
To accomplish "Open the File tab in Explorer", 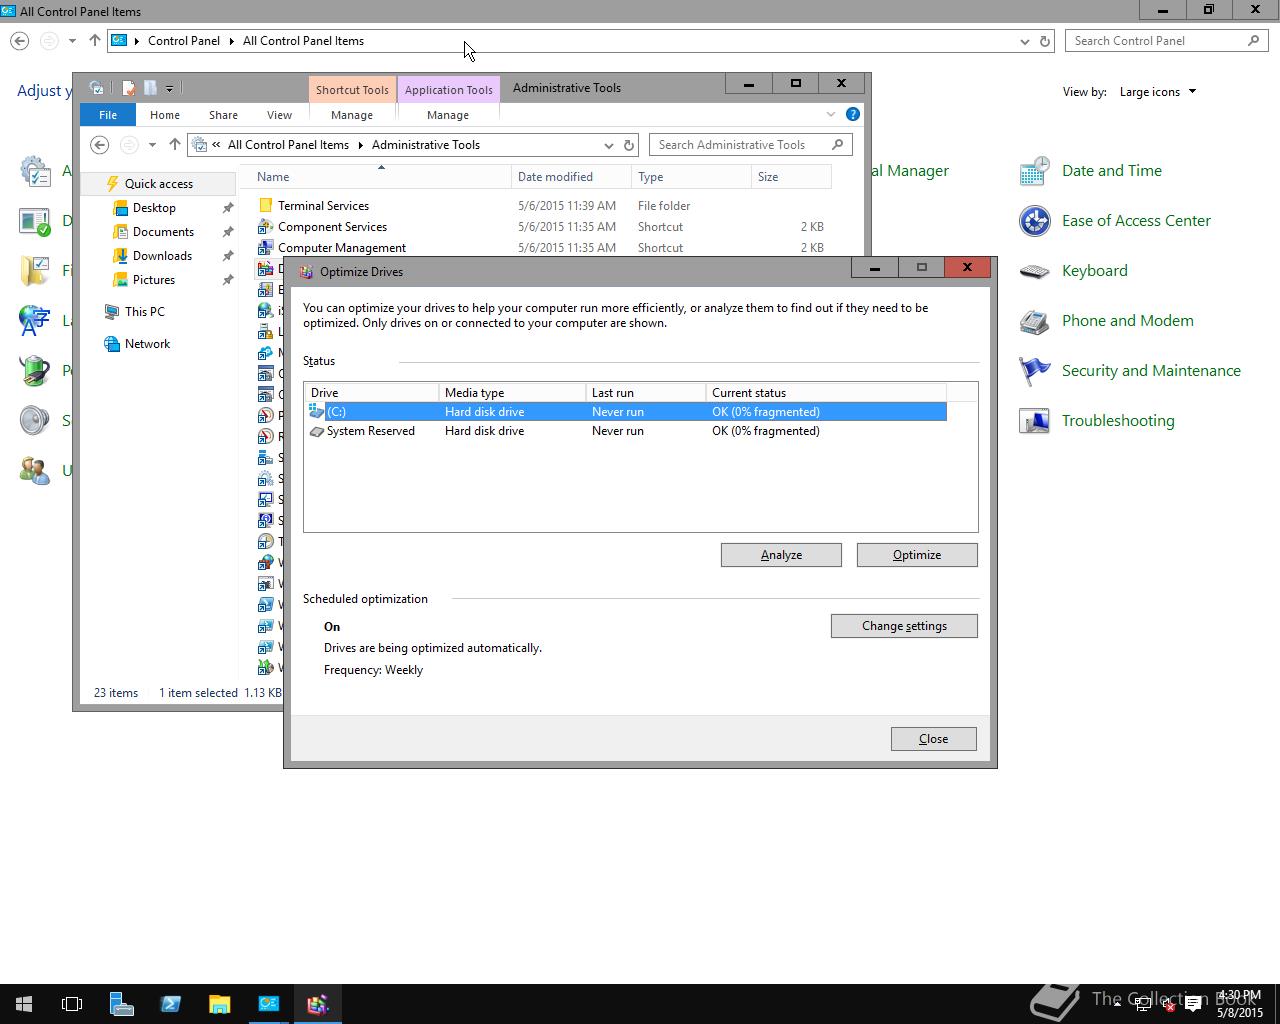I will click(107, 115).
